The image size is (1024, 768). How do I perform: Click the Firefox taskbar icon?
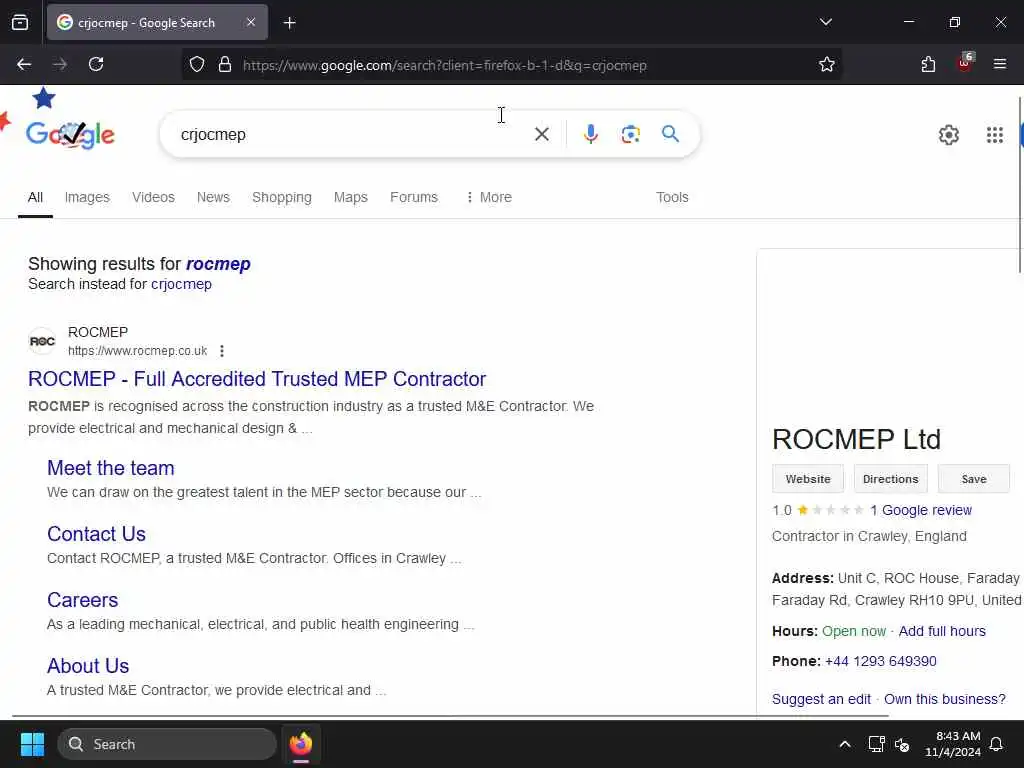[x=300, y=744]
